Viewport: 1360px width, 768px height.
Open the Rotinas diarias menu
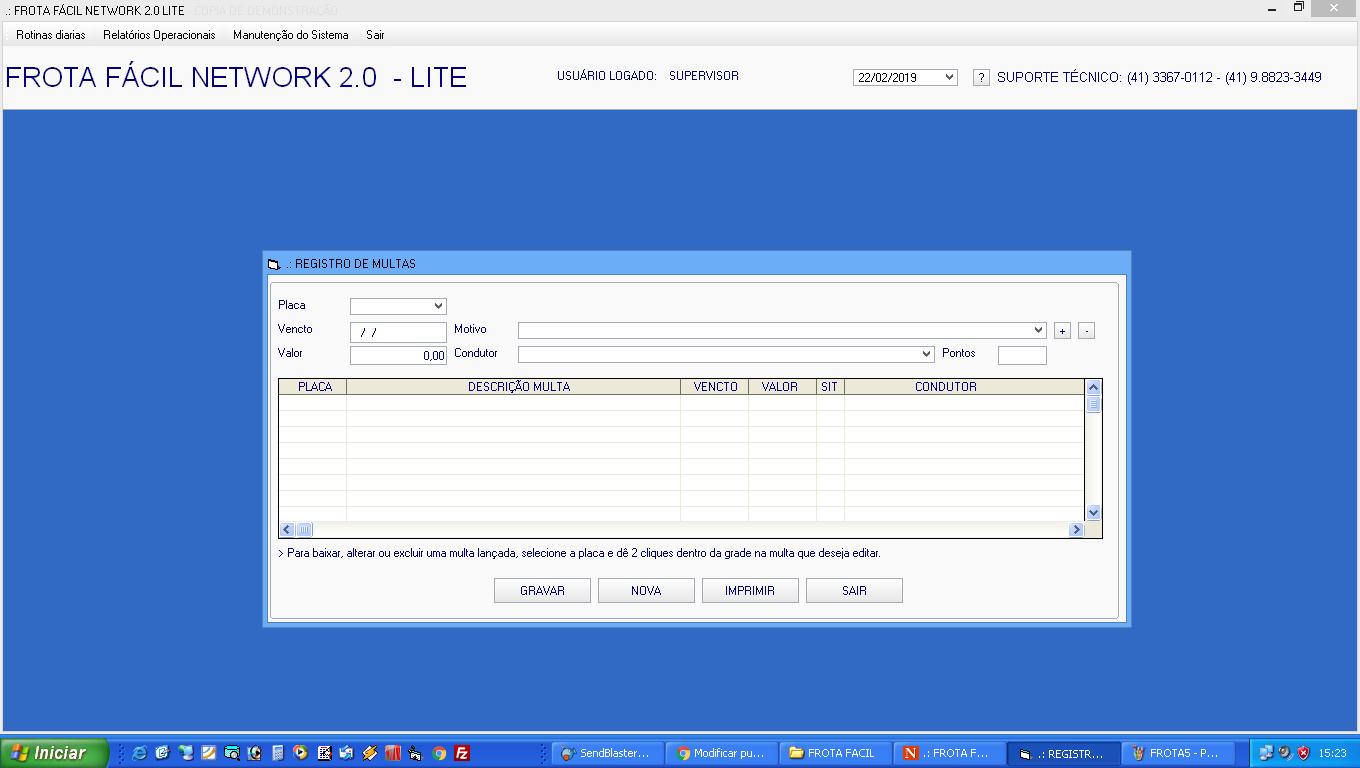click(x=49, y=33)
